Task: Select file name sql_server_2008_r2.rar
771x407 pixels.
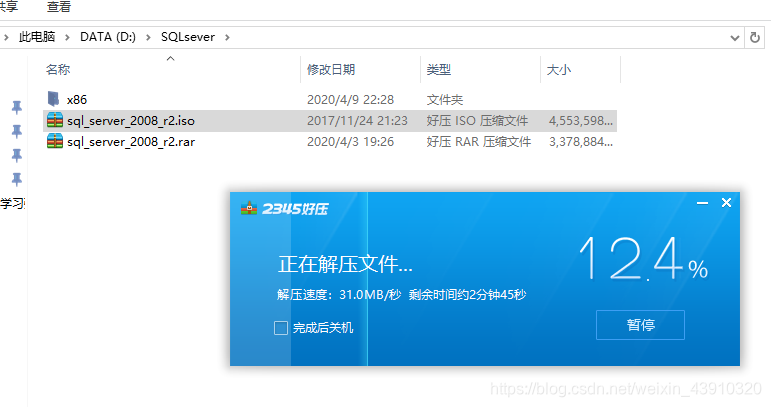Action: (131, 142)
